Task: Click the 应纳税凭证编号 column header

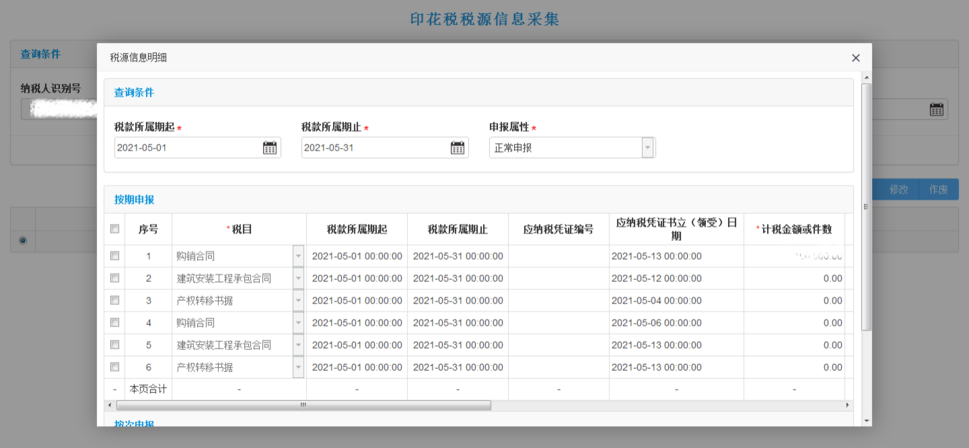Action: [x=559, y=229]
